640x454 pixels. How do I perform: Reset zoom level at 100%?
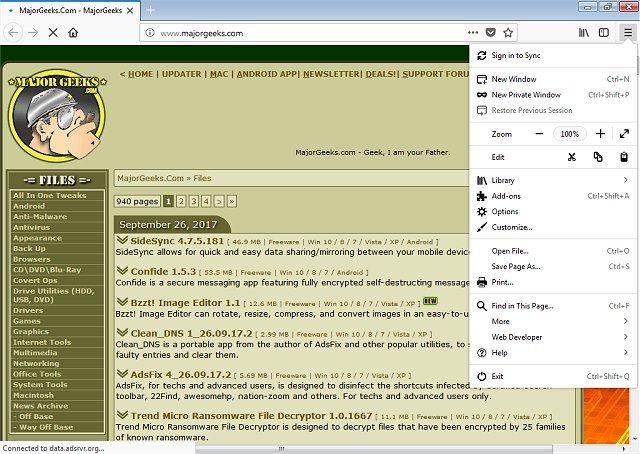(569, 134)
